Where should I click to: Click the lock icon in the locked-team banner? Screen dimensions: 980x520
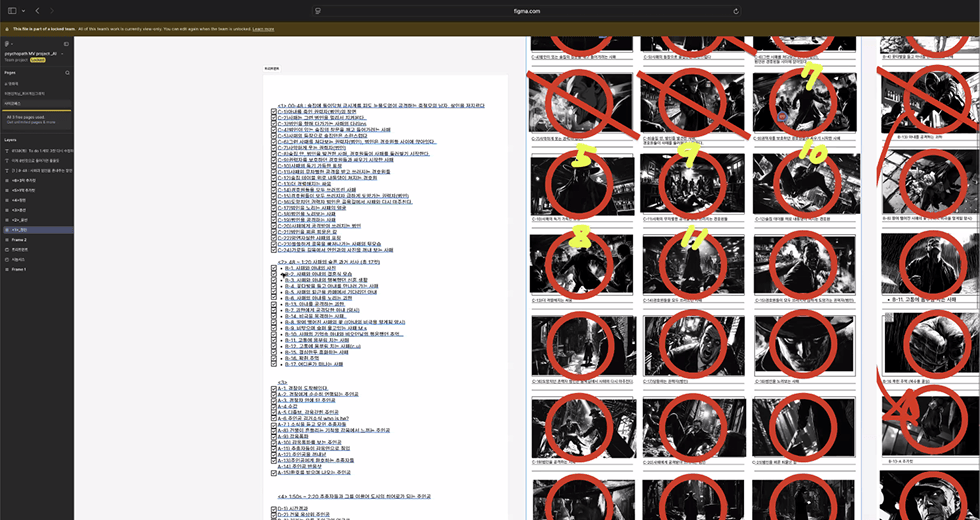[x=7, y=29]
